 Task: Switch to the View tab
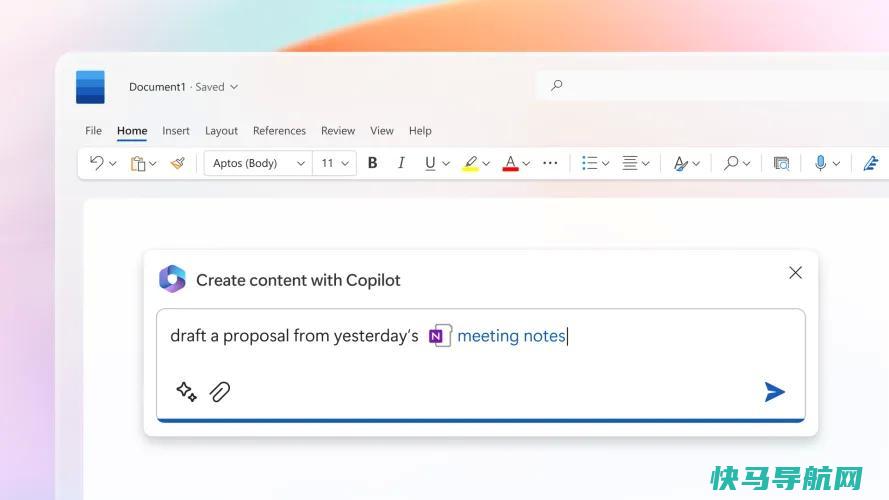pos(382,130)
